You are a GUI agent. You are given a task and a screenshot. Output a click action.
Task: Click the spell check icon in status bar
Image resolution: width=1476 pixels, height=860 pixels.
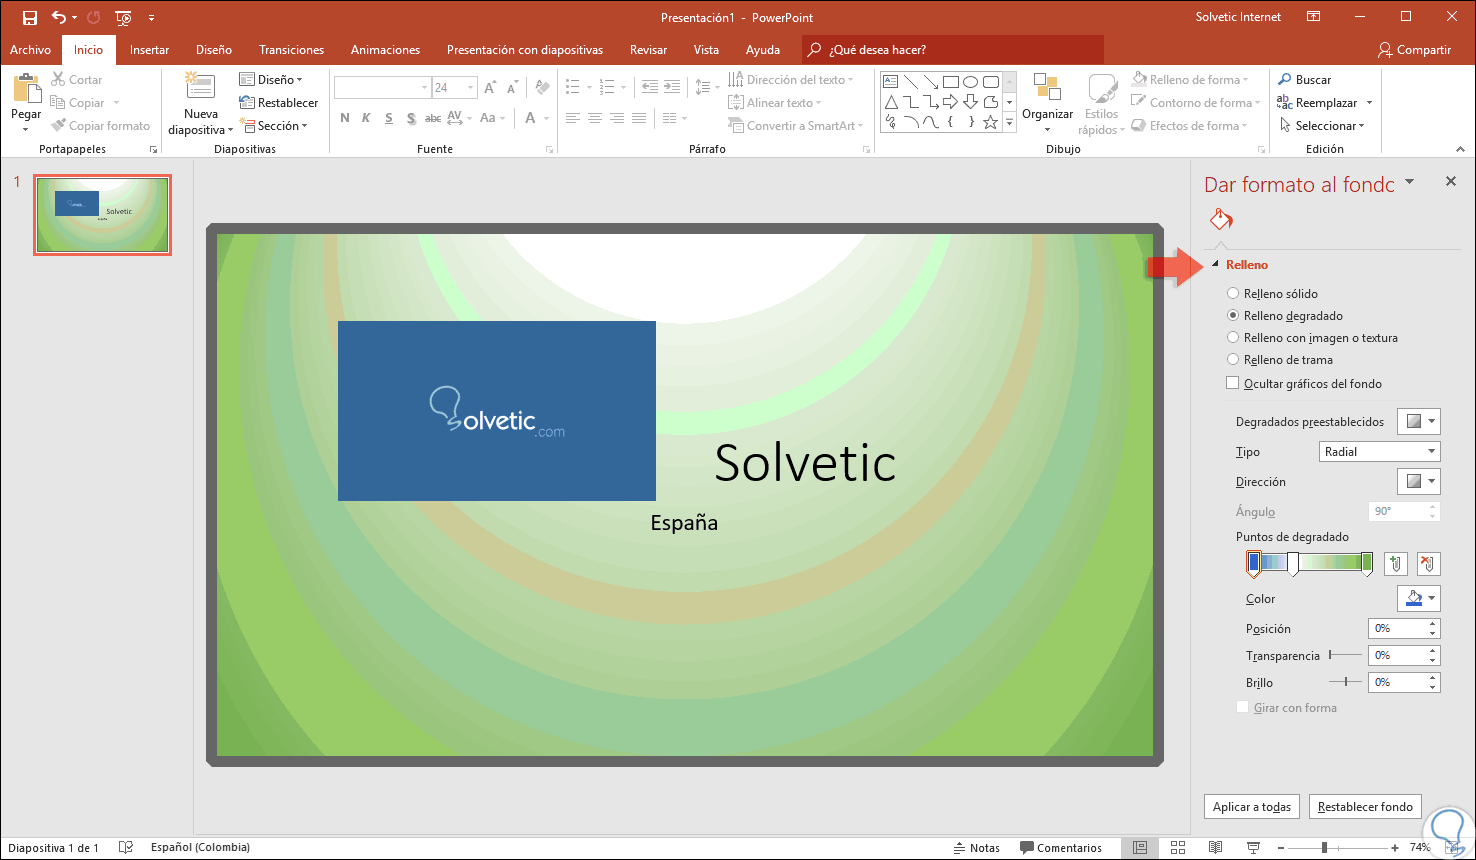point(125,848)
